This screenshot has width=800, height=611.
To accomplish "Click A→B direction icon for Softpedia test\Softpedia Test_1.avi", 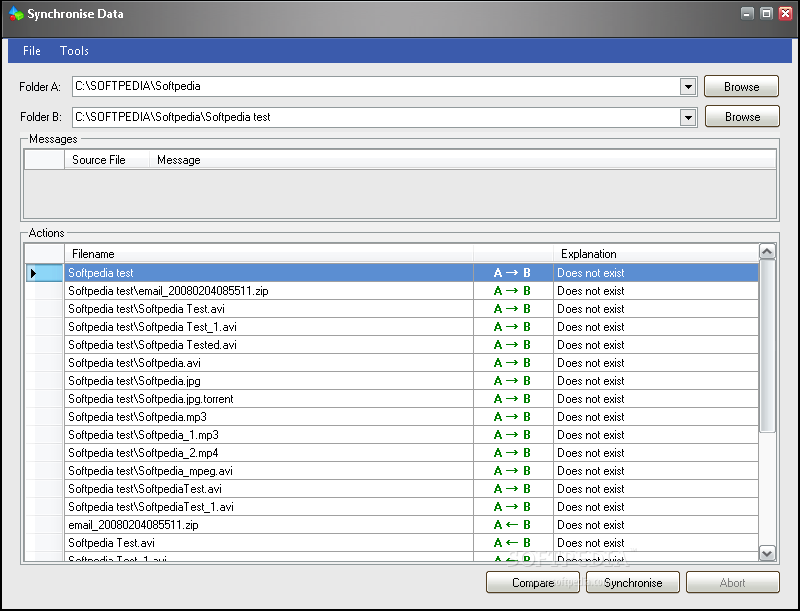I will tap(512, 327).
